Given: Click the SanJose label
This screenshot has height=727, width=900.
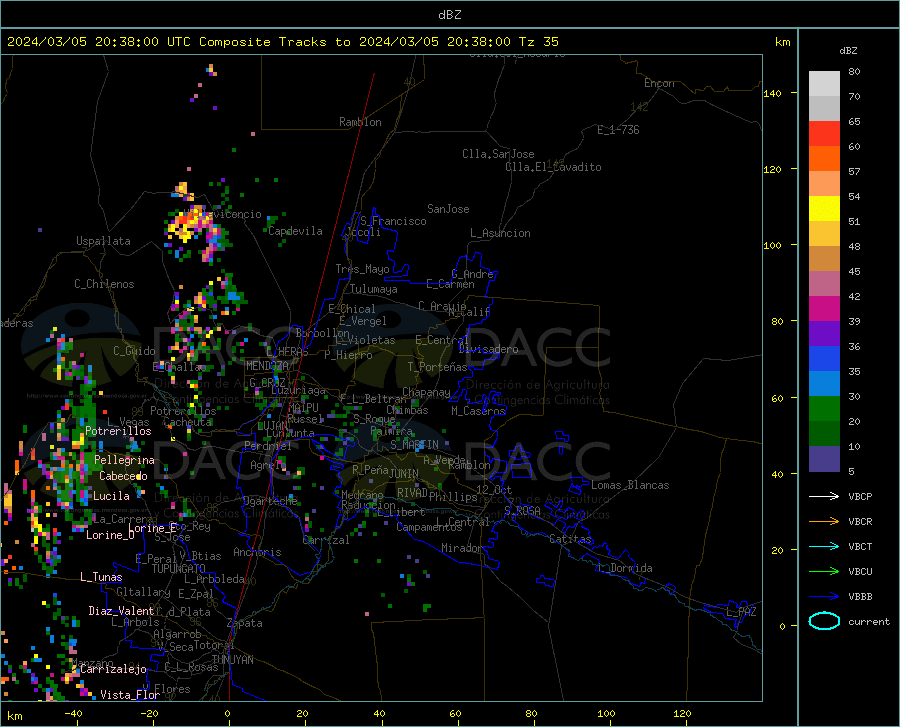Looking at the screenshot, I should pos(448,209).
